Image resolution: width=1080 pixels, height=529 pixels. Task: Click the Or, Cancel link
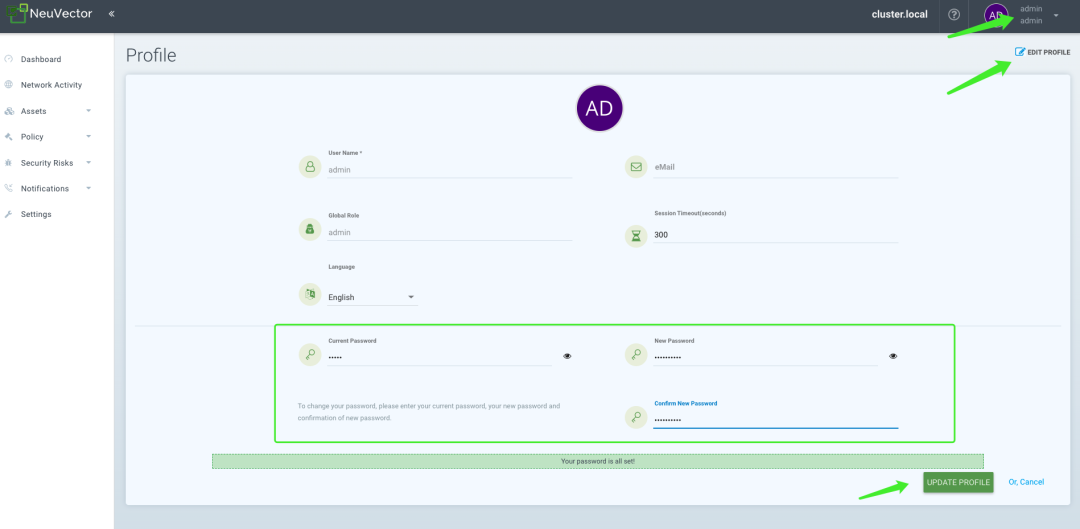(x=1026, y=482)
